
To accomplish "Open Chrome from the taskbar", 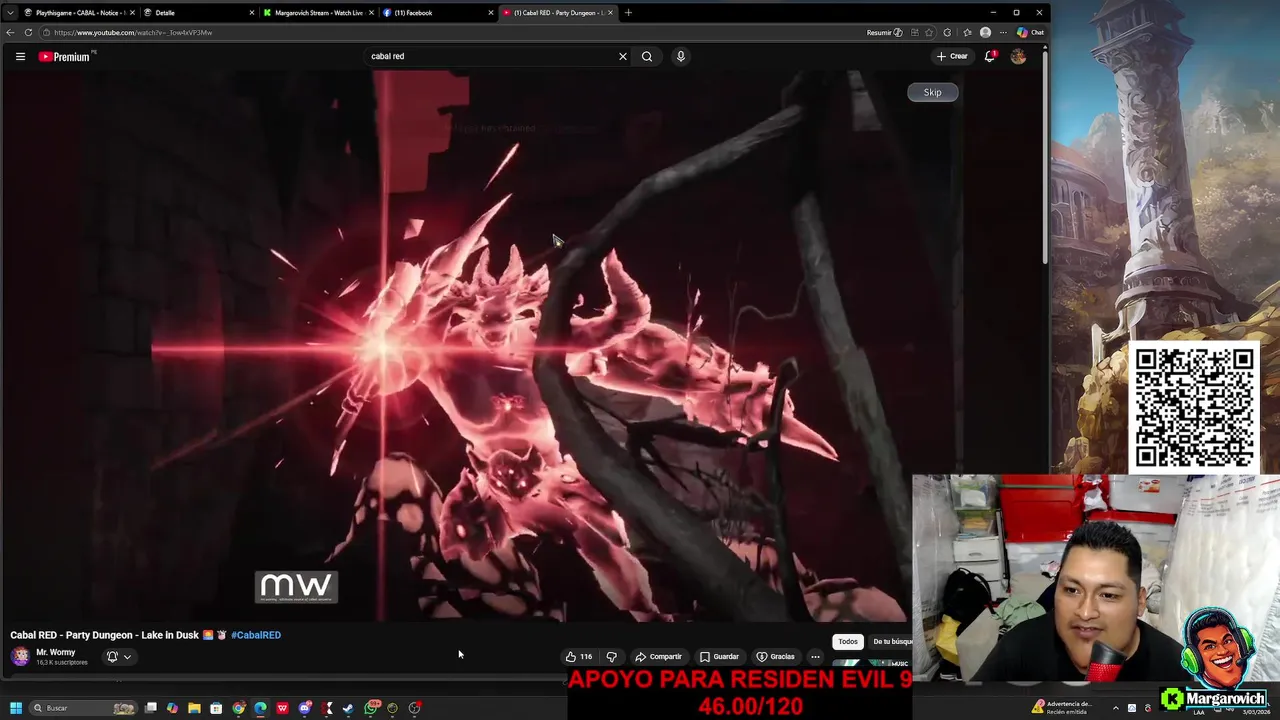I will 239,708.
